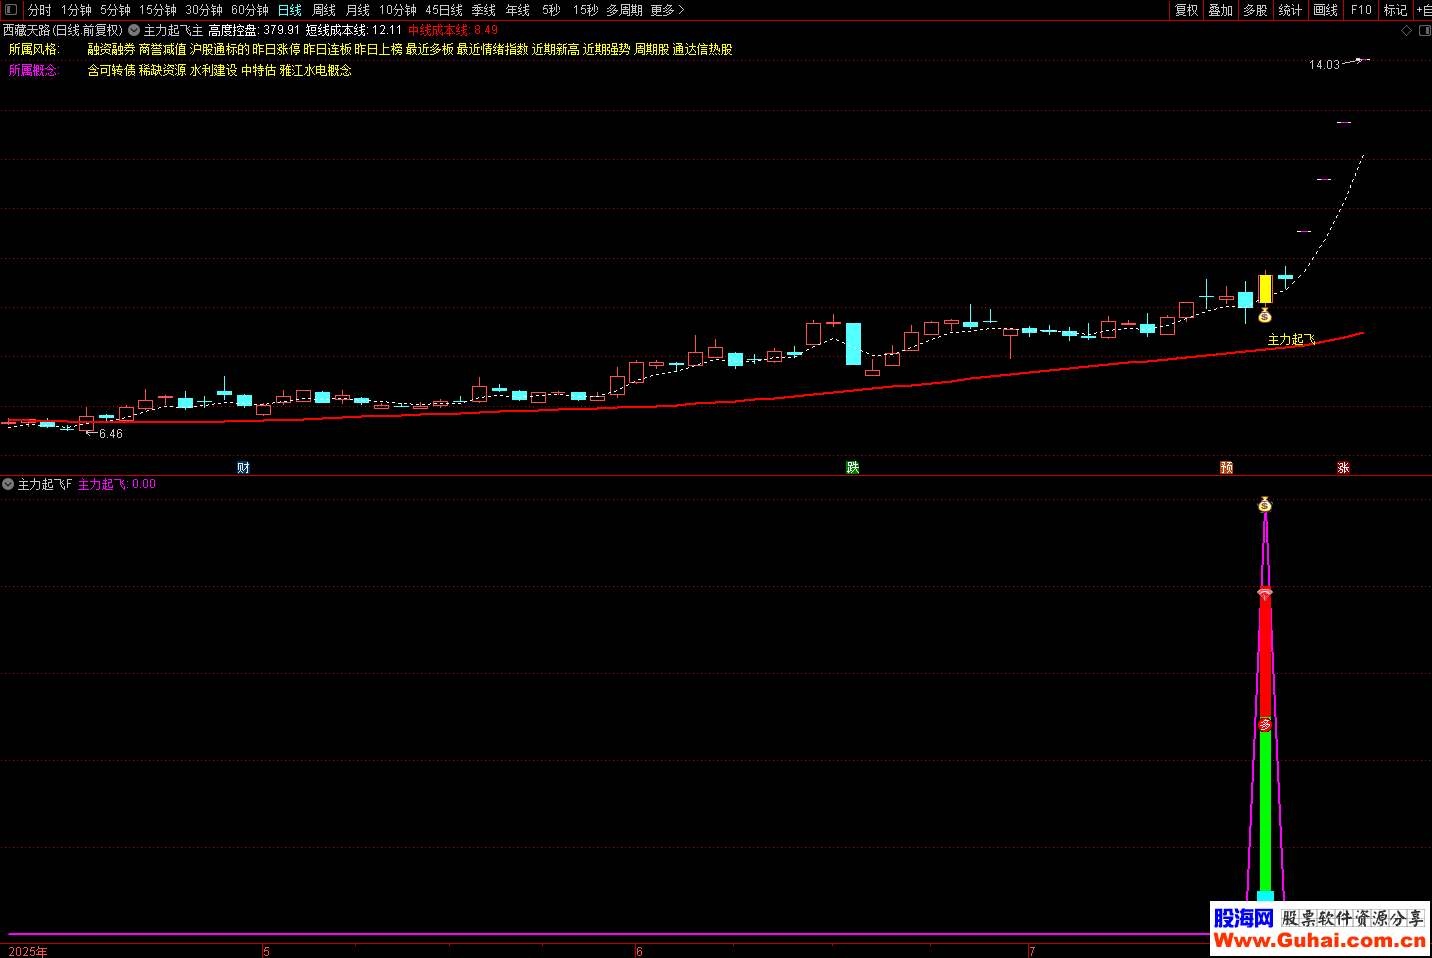Expand sub-chart 主力起飞F indicator dropdown
The height and width of the screenshot is (958, 1432).
click(x=8, y=484)
